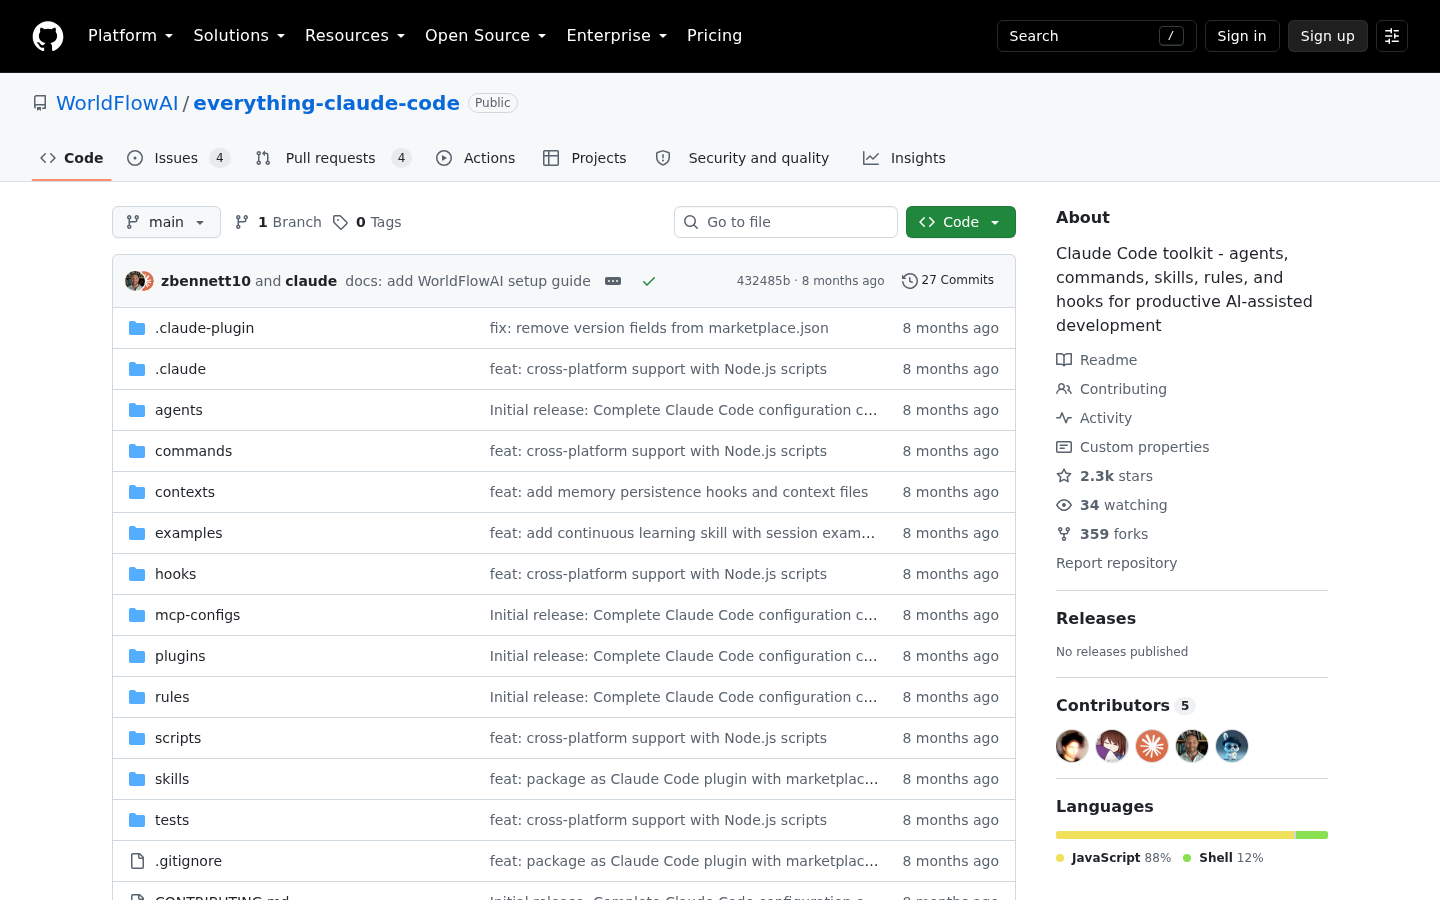Expand the Enterprise menu
The height and width of the screenshot is (900, 1440).
617,36
